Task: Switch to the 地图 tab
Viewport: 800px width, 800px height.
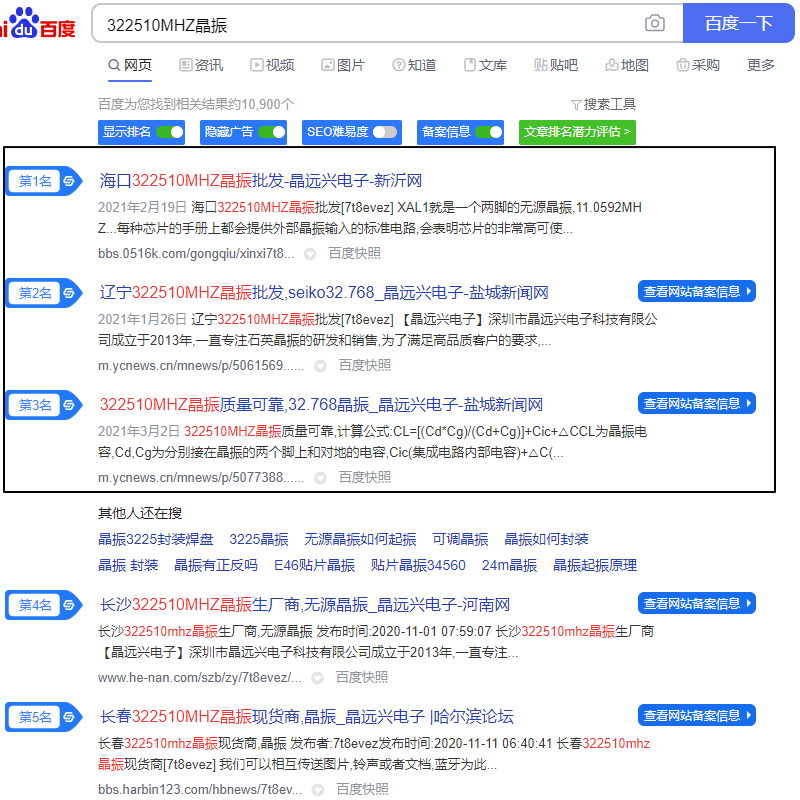Action: point(627,65)
